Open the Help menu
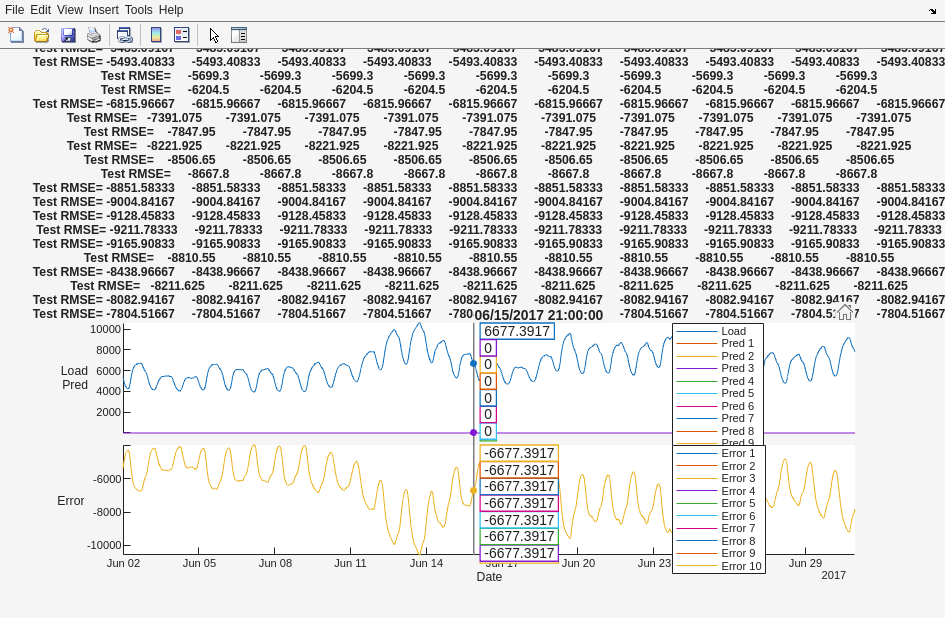The width and height of the screenshot is (945, 618). 171,10
